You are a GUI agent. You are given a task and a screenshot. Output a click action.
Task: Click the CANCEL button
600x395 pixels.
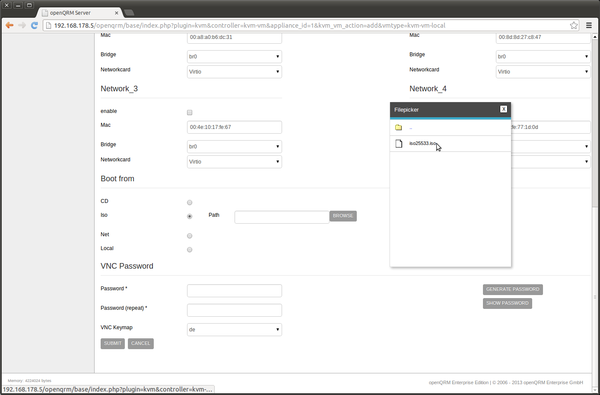point(141,343)
